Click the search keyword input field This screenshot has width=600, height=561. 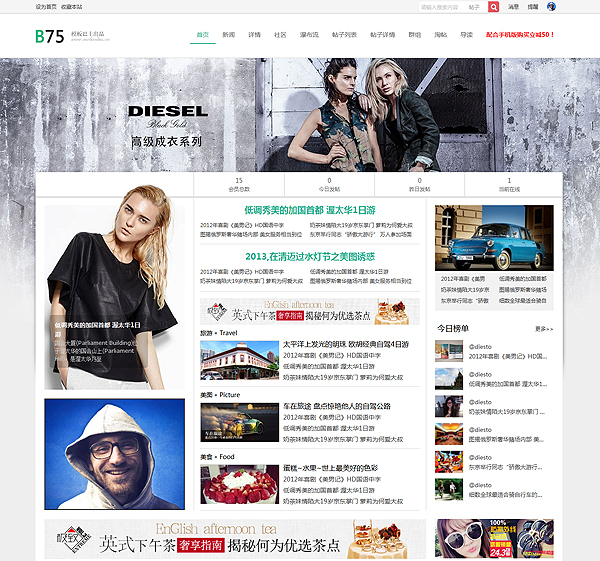point(440,6)
